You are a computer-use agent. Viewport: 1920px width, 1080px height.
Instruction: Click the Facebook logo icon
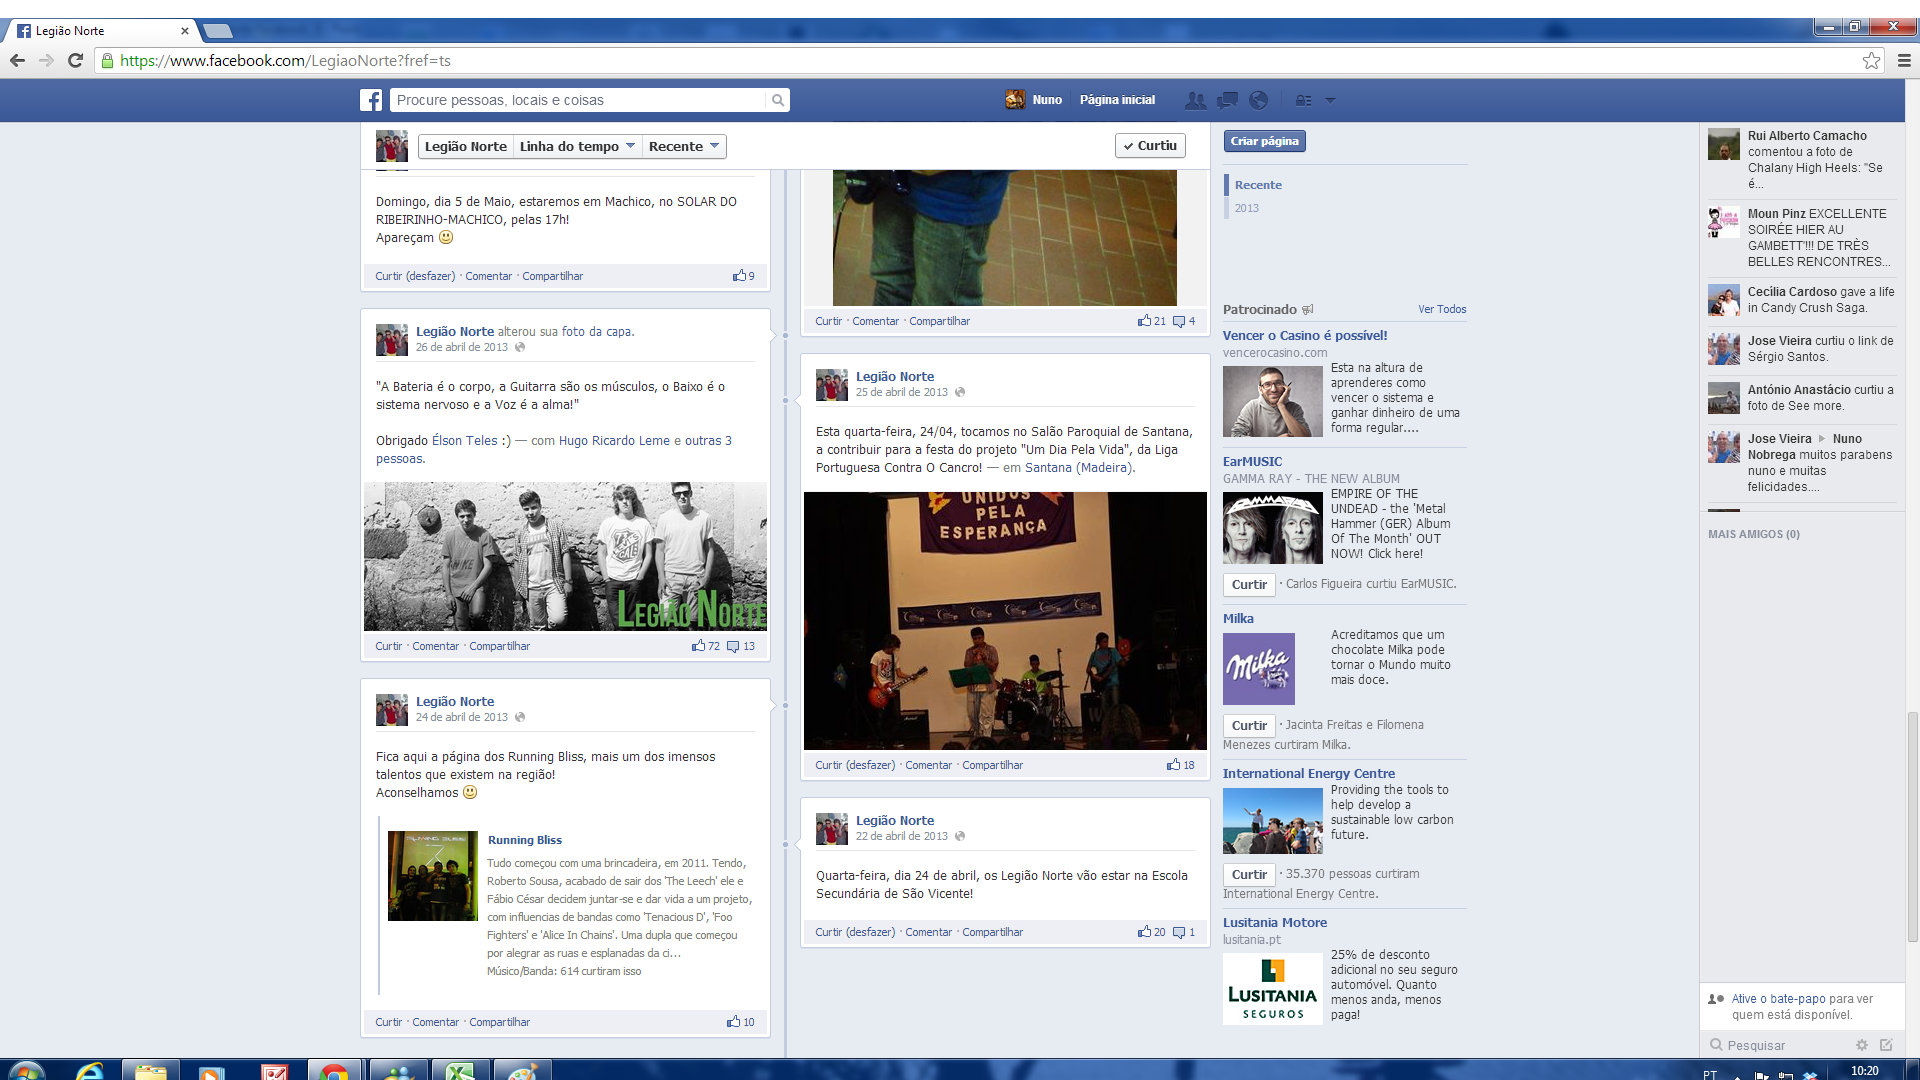371,100
